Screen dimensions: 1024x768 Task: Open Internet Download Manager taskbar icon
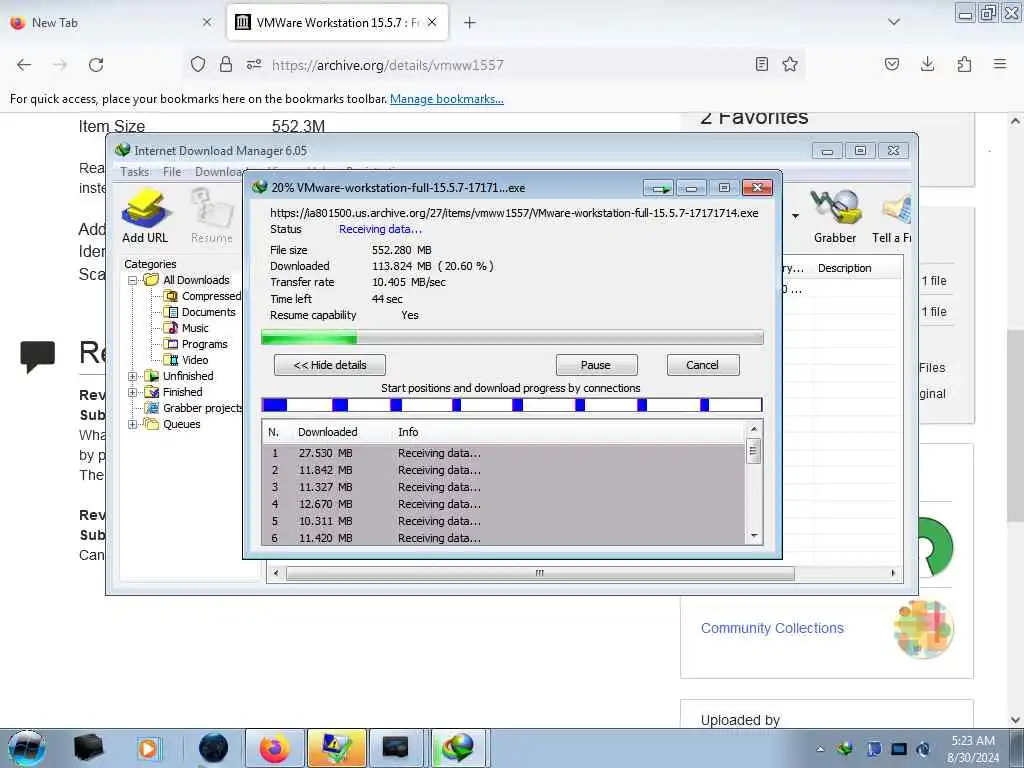click(x=458, y=748)
